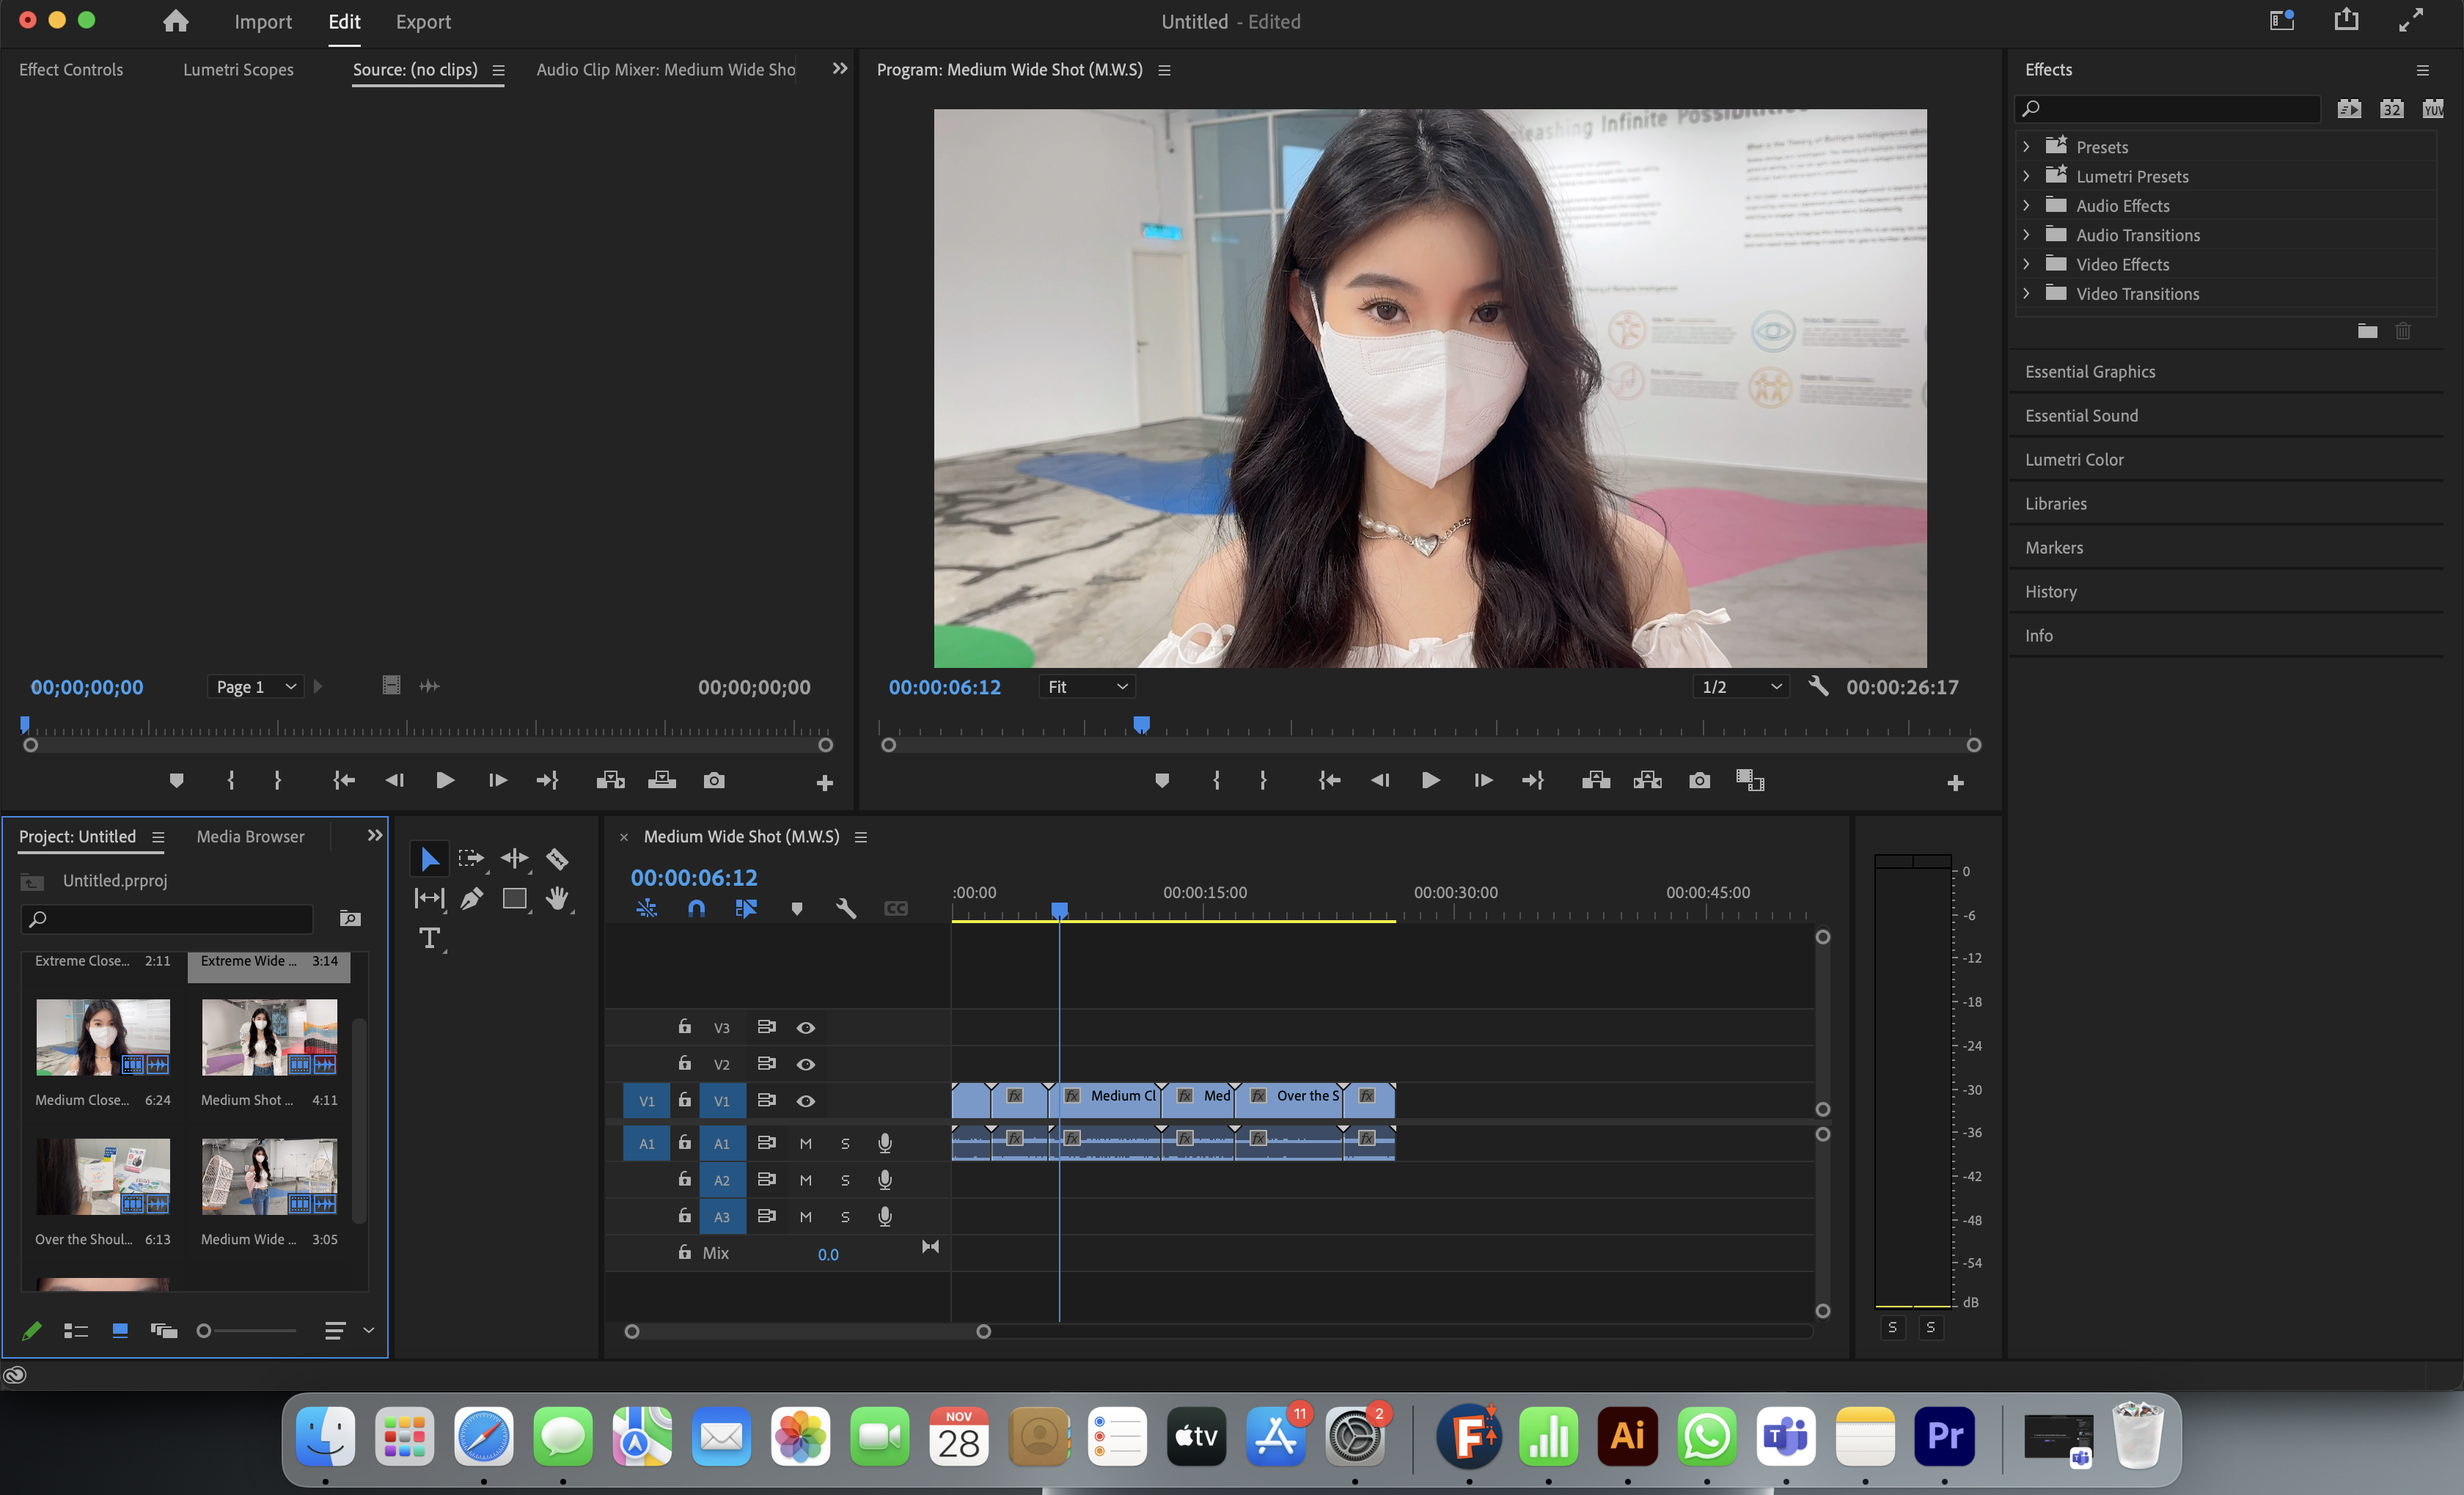Pick the Track Select Forward tool
Image resolution: width=2464 pixels, height=1495 pixels.
[x=471, y=858]
